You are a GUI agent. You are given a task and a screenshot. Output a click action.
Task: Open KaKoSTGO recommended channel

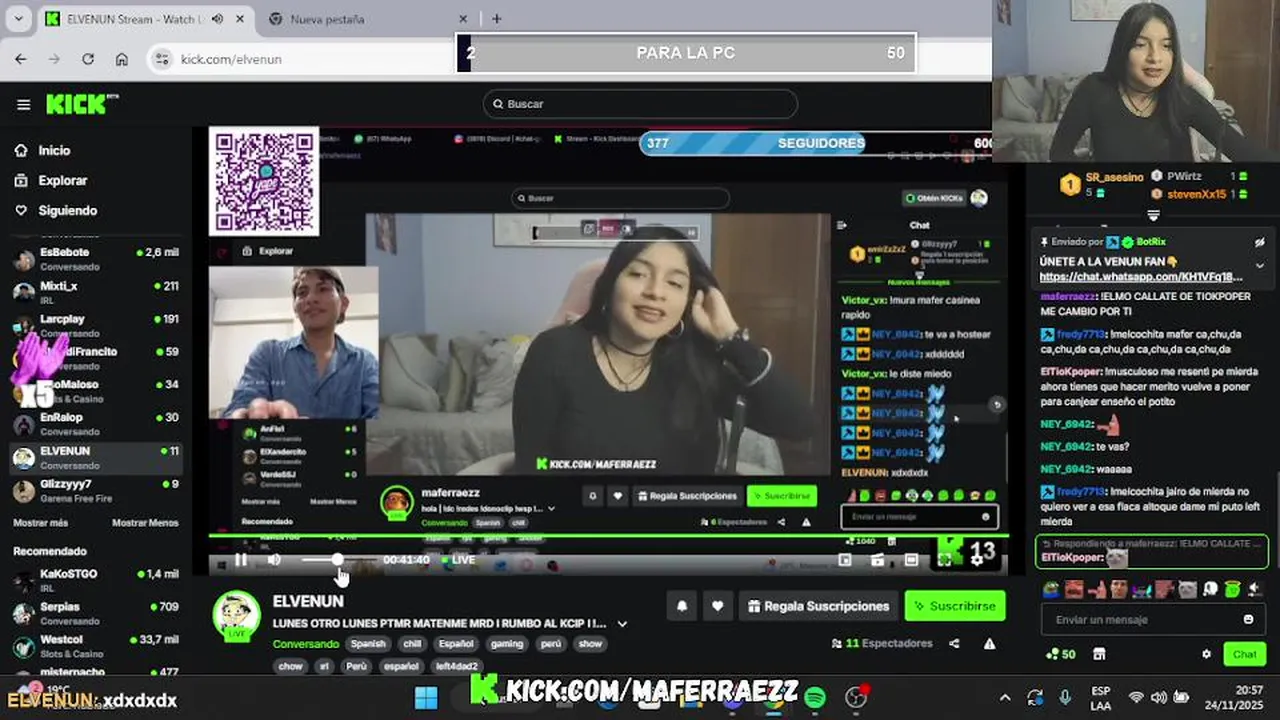click(96, 580)
